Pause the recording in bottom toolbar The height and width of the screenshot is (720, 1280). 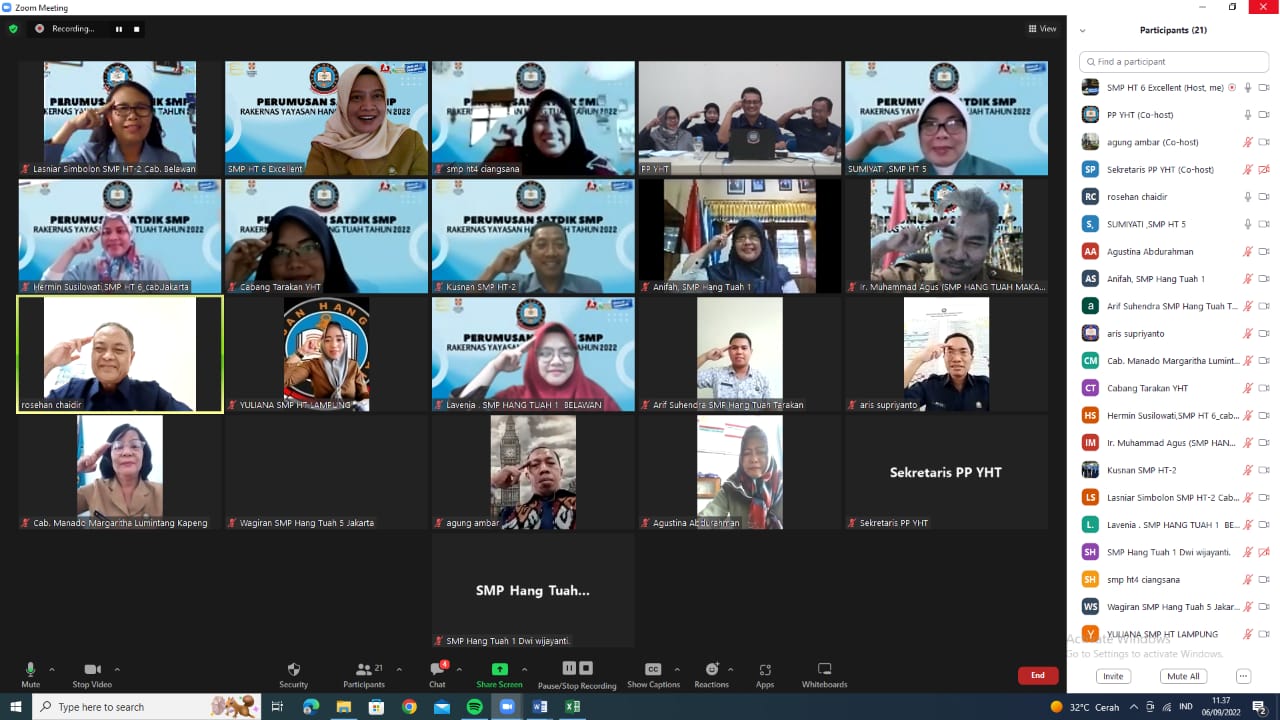[569, 669]
